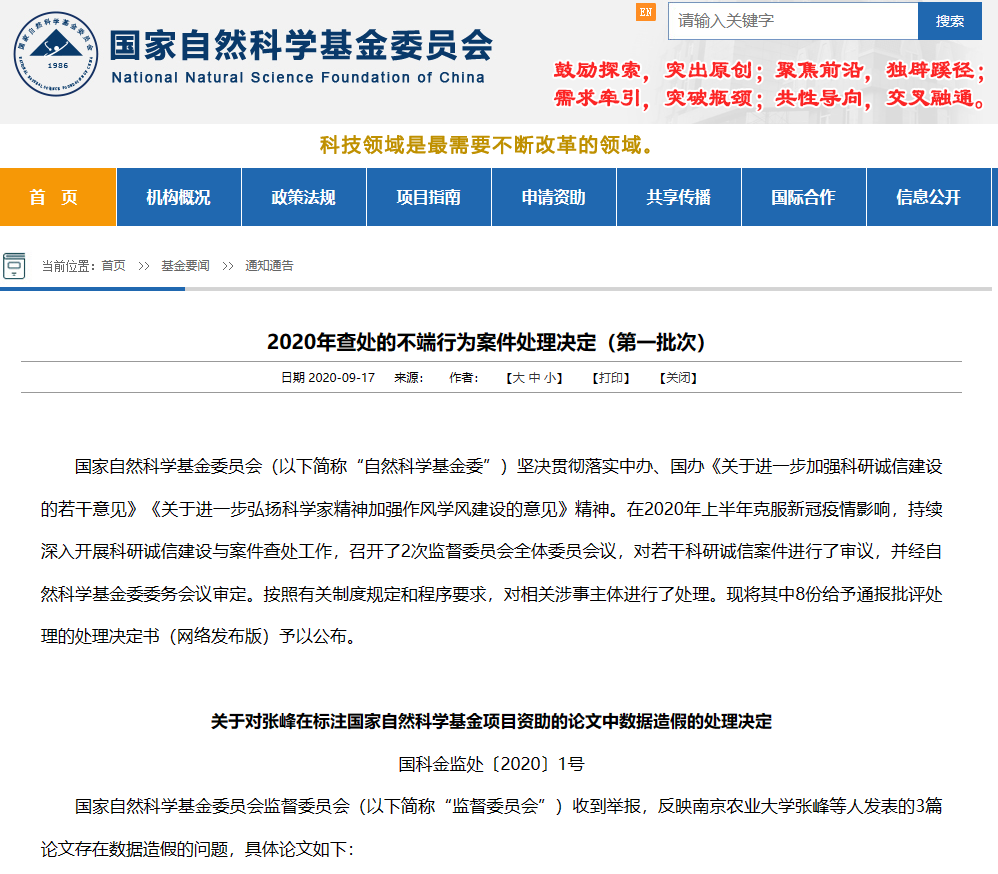998x874 pixels.
Task: Set article font size to 中
Action: coord(535,378)
